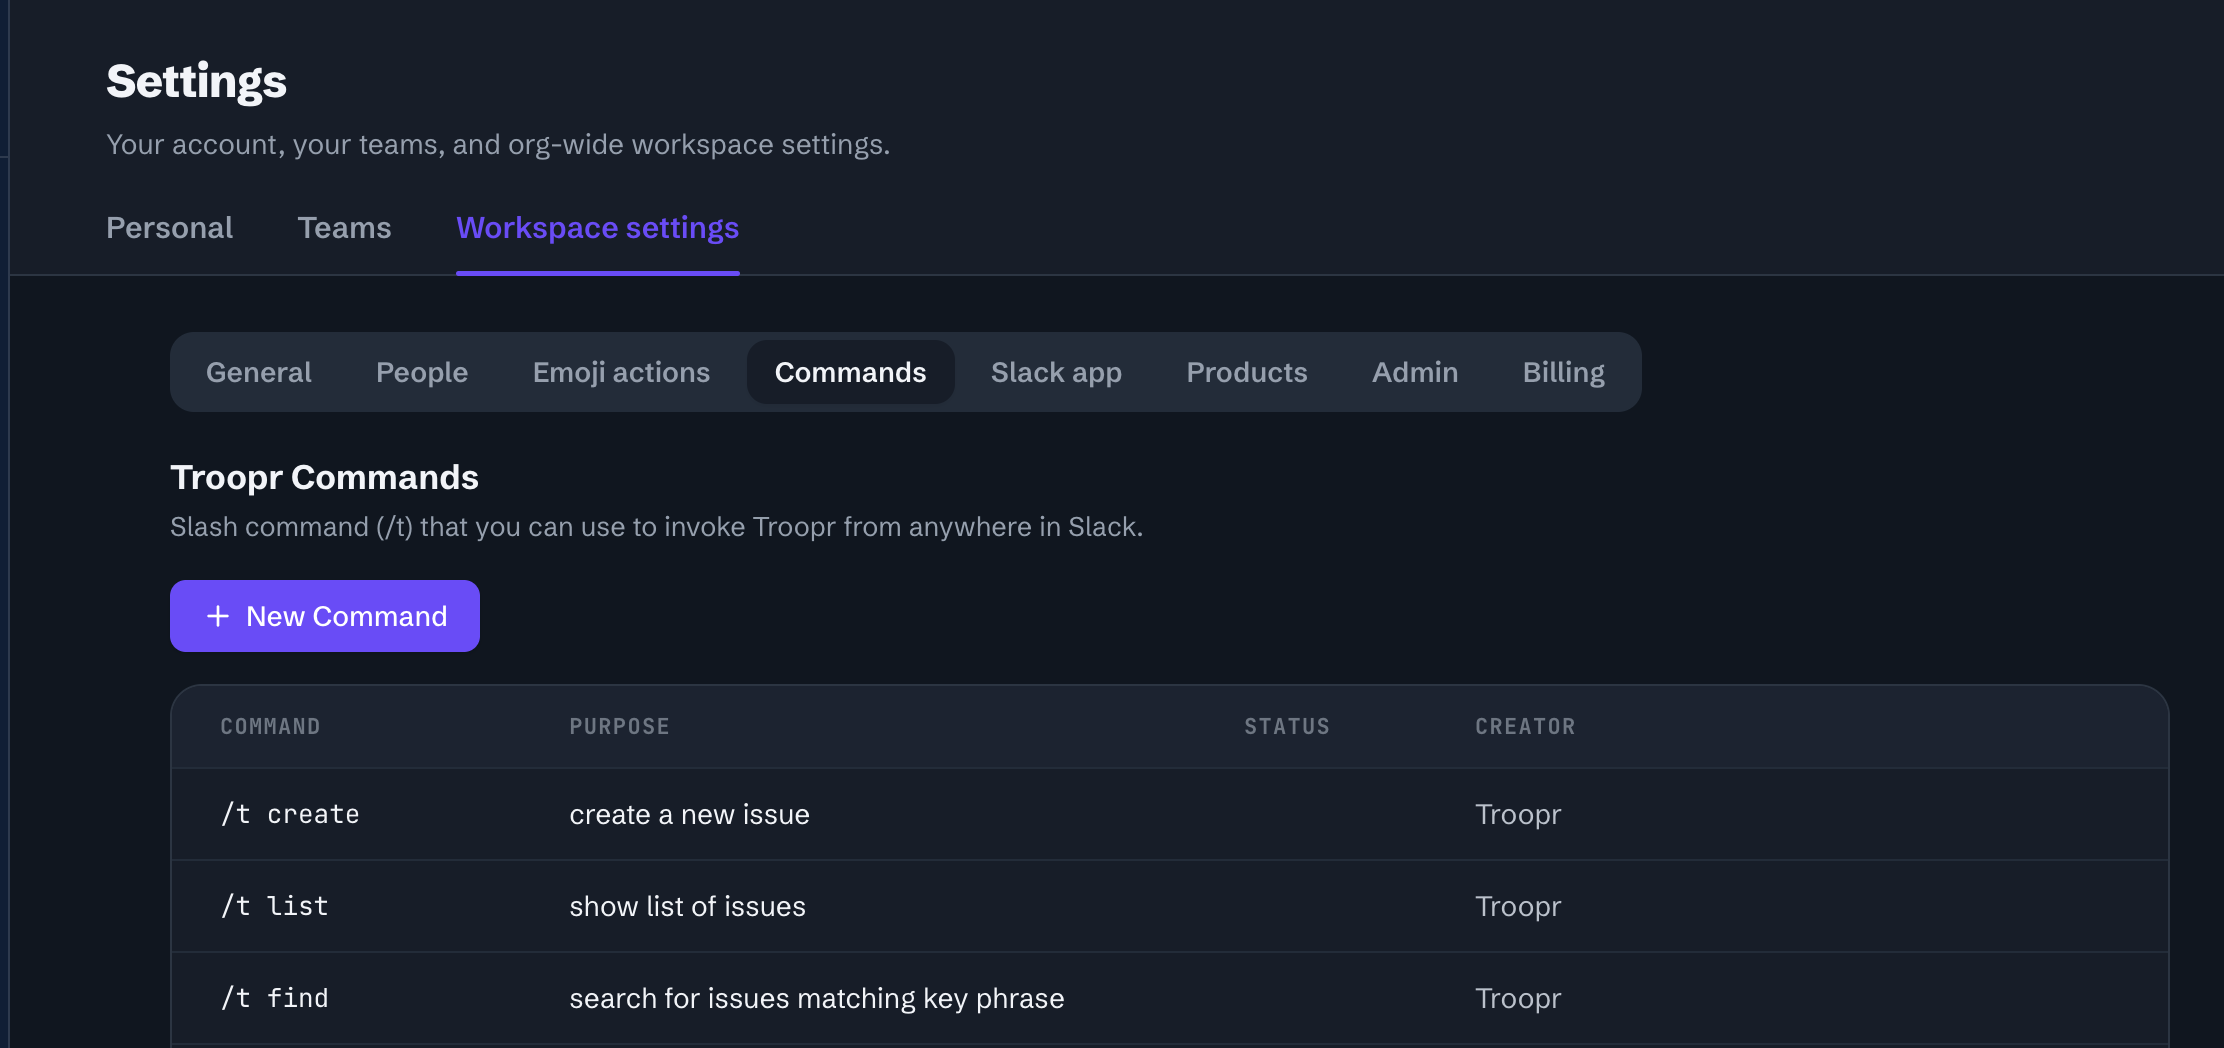The image size is (2224, 1048).
Task: Open the Emoji actions sub-tab
Action: [621, 372]
